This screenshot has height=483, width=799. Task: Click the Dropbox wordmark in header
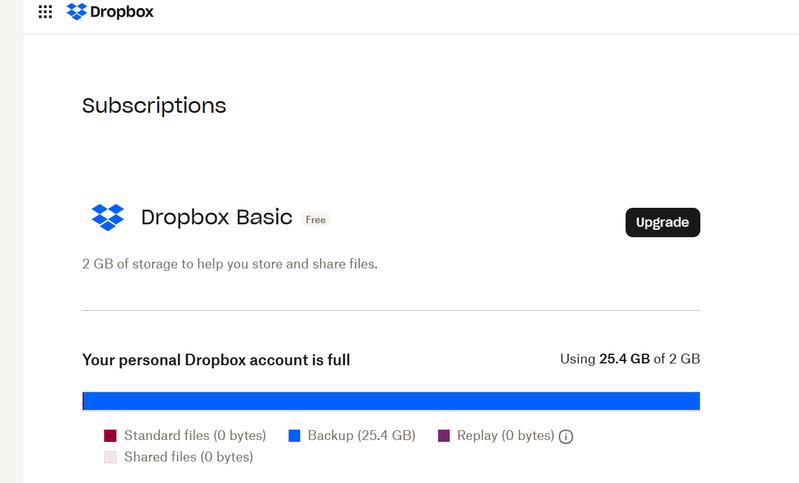click(122, 12)
